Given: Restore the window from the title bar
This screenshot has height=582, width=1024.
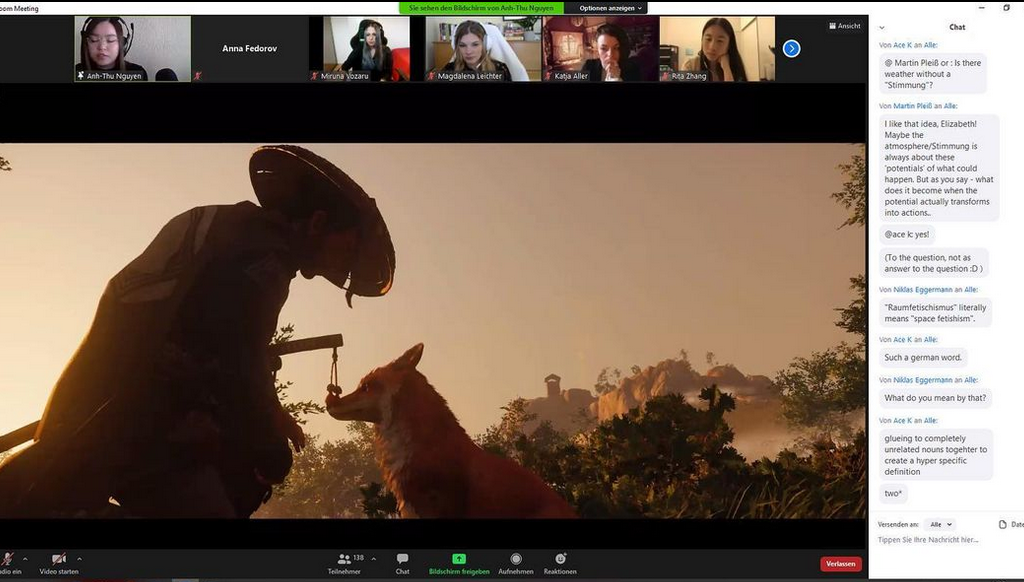Looking at the screenshot, I should [1006, 8].
